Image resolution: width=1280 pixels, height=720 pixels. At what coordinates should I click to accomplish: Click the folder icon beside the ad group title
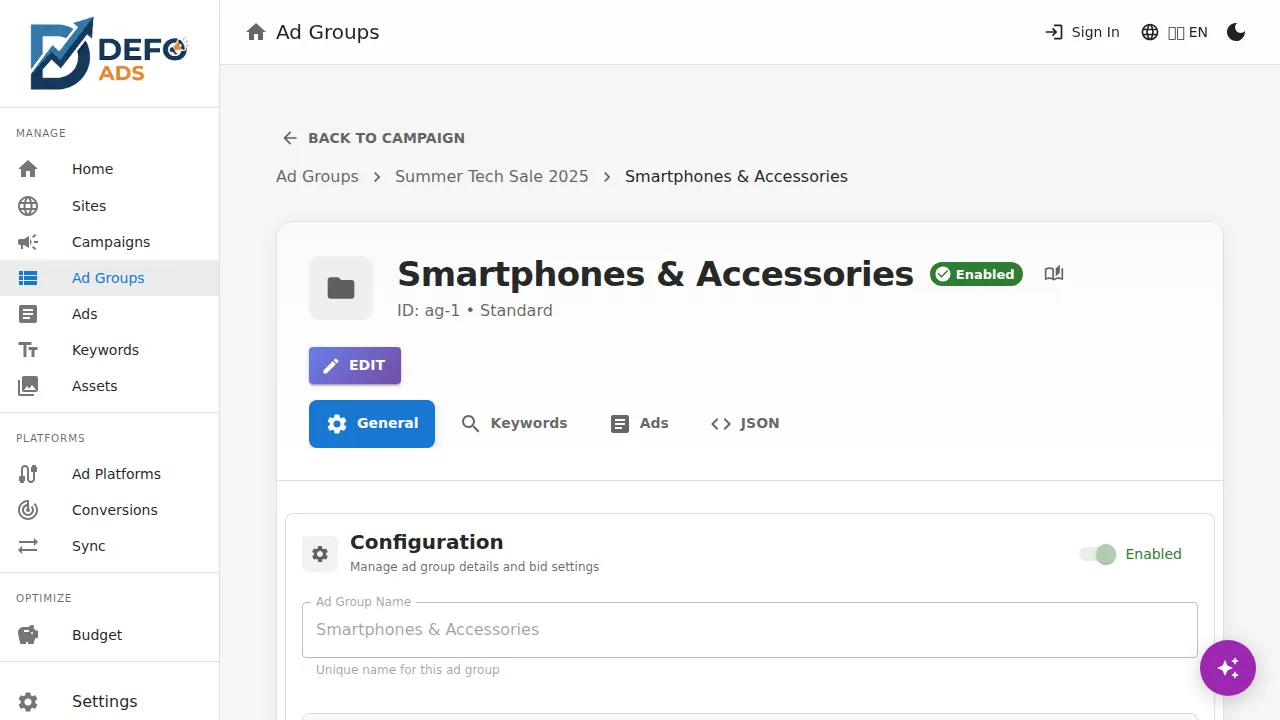tap(341, 288)
